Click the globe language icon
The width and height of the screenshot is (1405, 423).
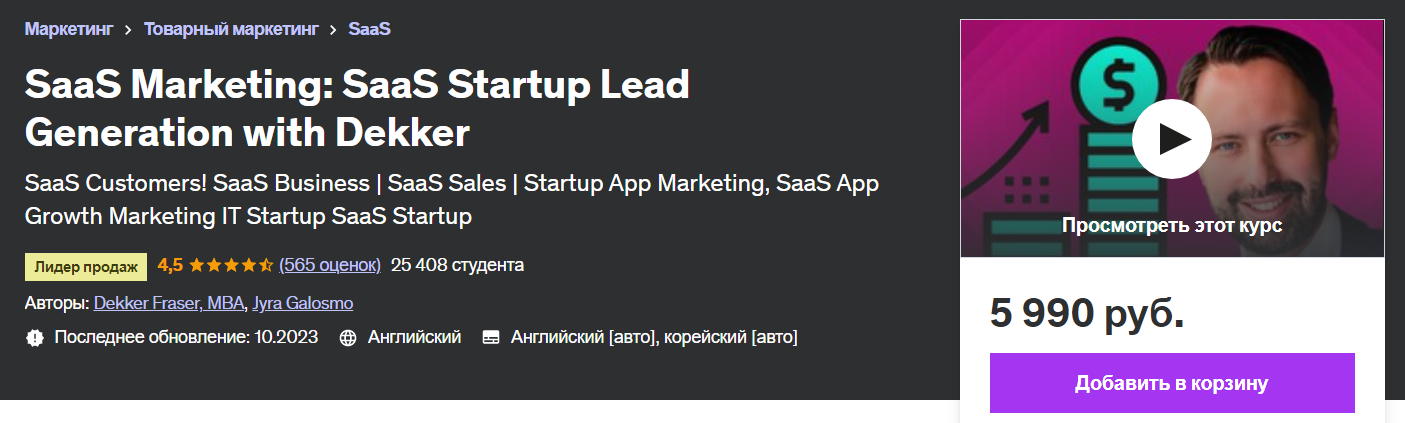pyautogui.click(x=348, y=338)
